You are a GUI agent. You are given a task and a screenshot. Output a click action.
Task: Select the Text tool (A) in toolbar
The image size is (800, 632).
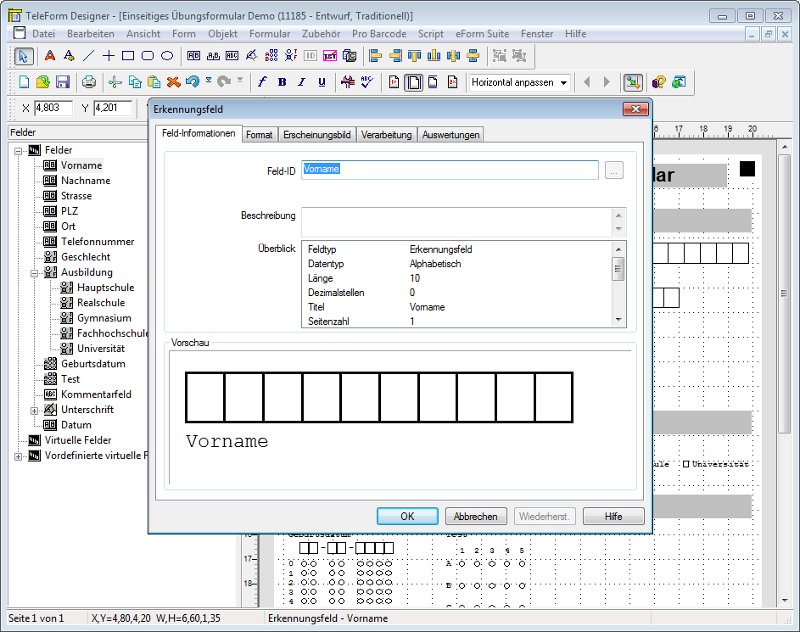[50, 56]
